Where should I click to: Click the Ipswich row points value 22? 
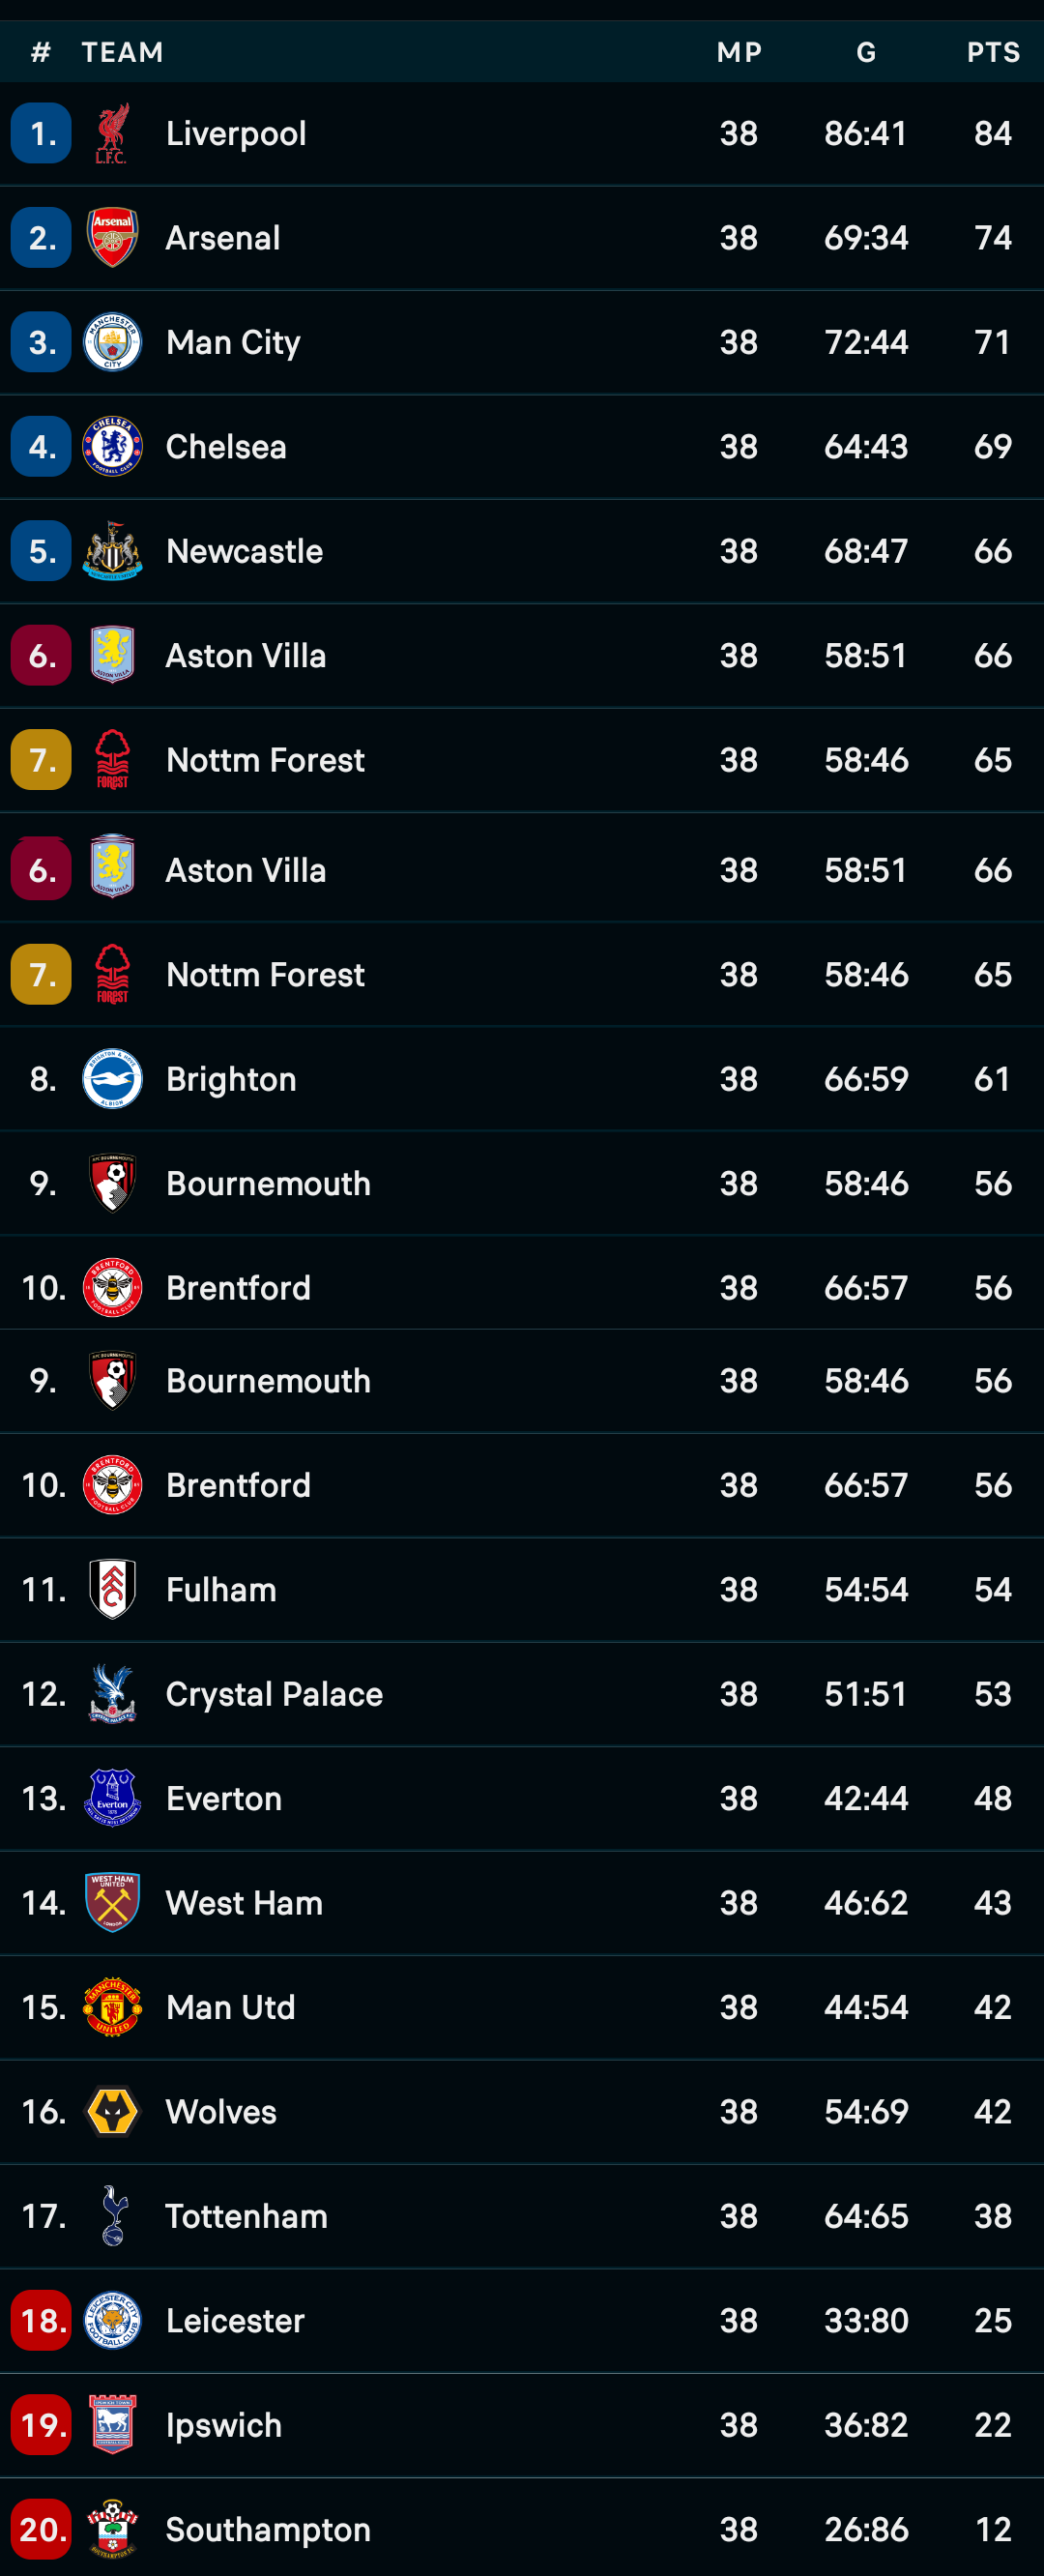(993, 2425)
